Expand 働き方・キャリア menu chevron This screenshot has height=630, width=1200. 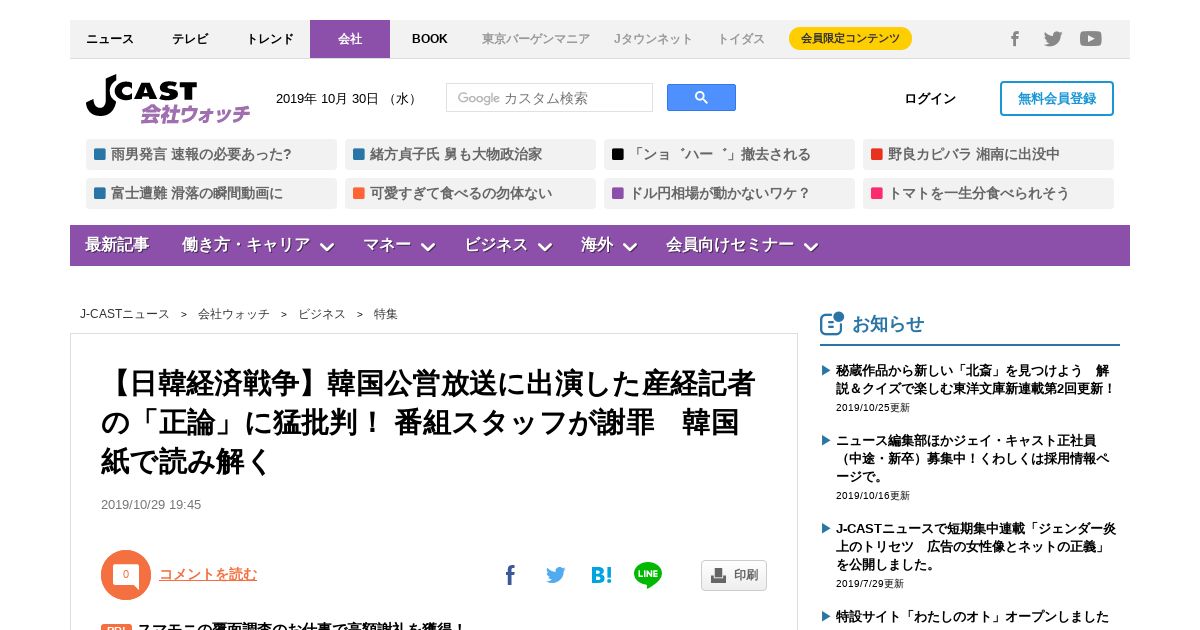[x=327, y=247]
